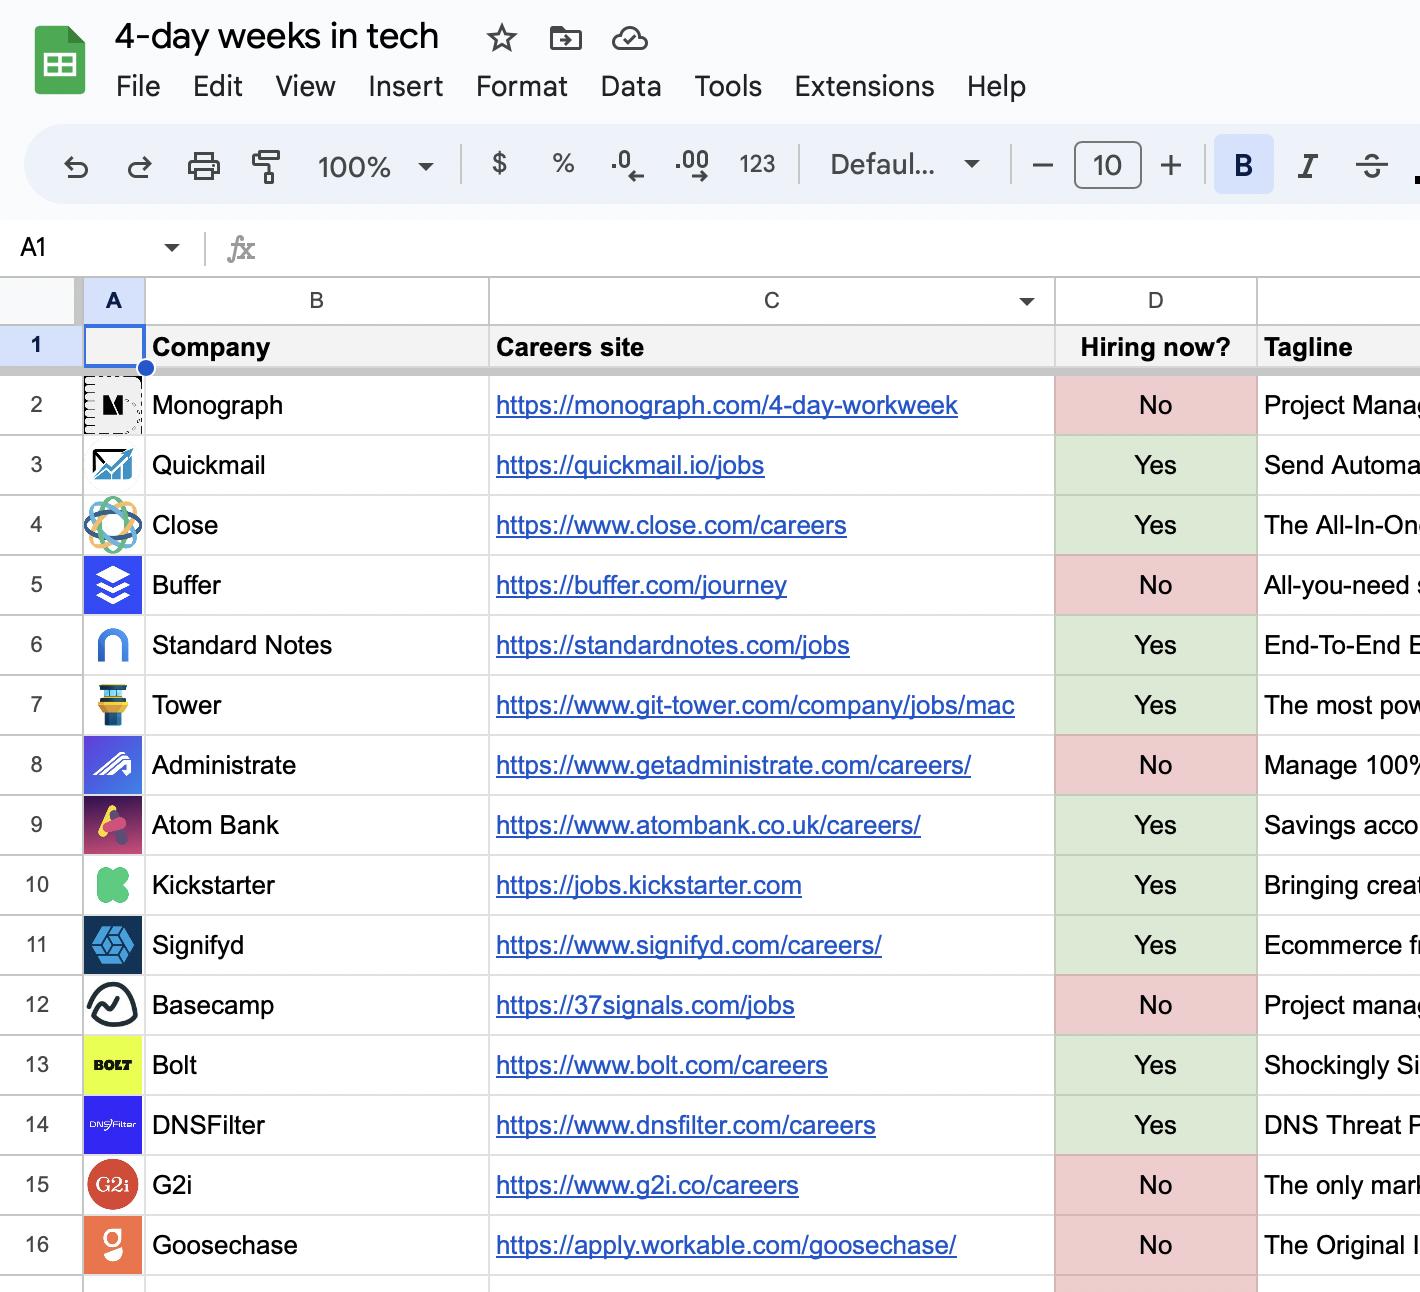Open the zoom 100% dropdown
Viewport: 1420px width, 1292px height.
(x=375, y=166)
